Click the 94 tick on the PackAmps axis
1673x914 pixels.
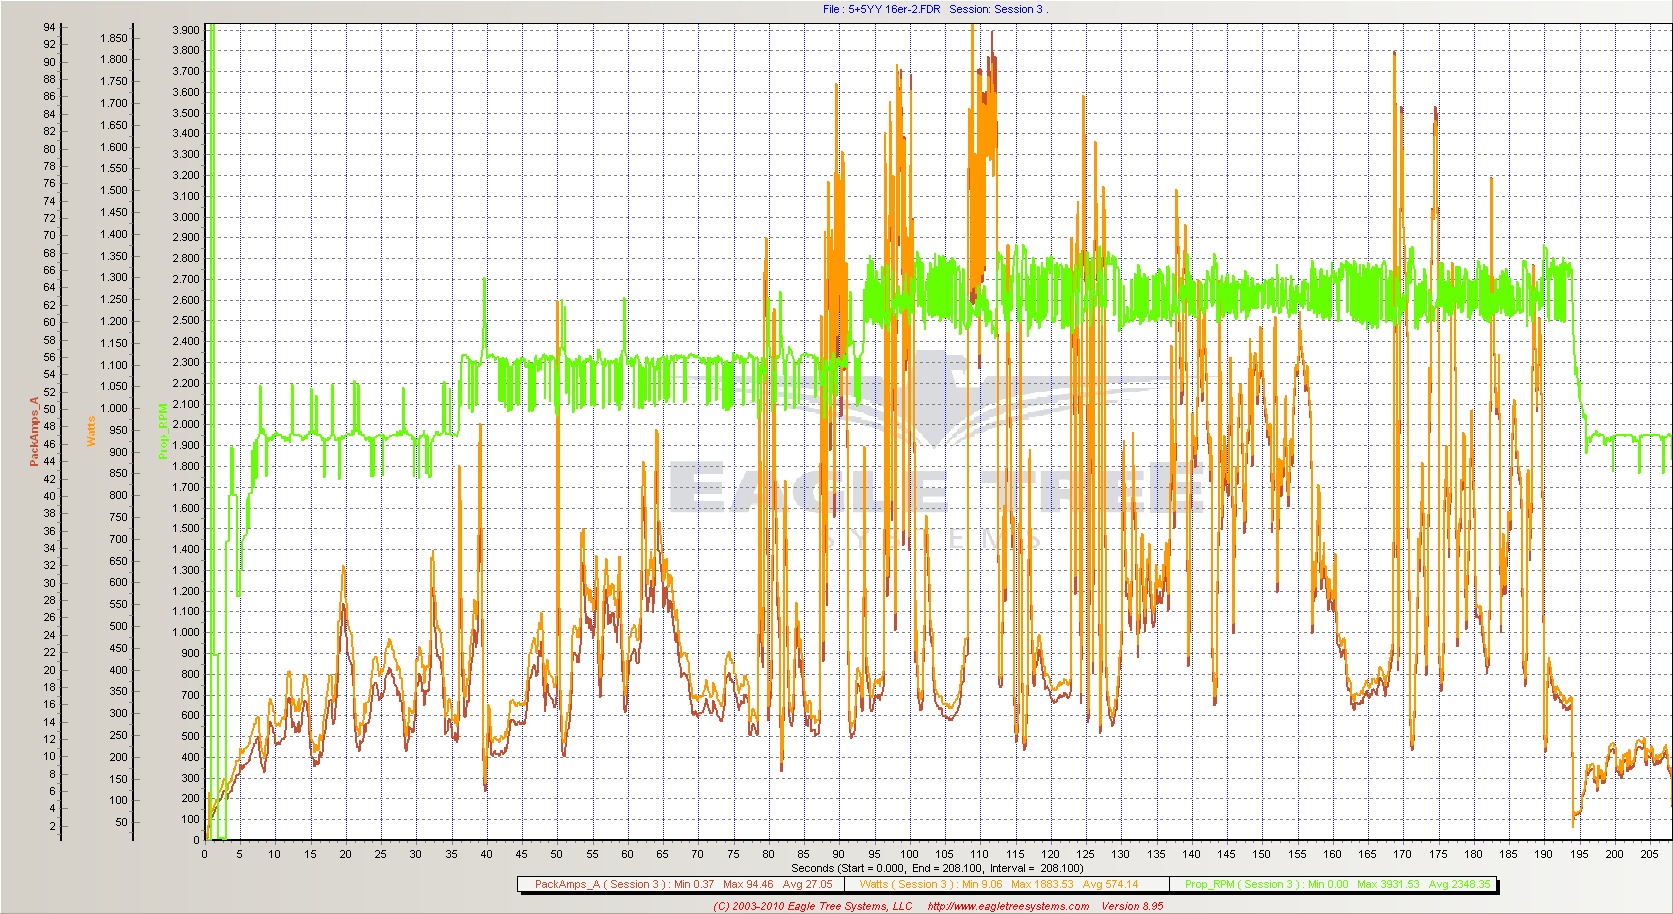(x=49, y=27)
